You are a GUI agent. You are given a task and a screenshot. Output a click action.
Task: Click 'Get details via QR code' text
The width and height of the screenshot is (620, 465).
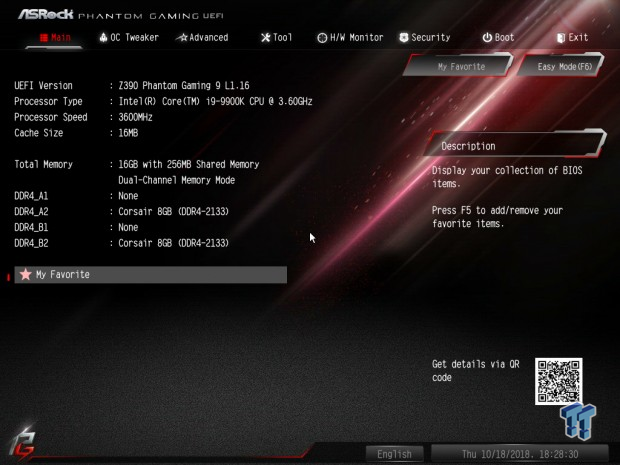(x=476, y=370)
